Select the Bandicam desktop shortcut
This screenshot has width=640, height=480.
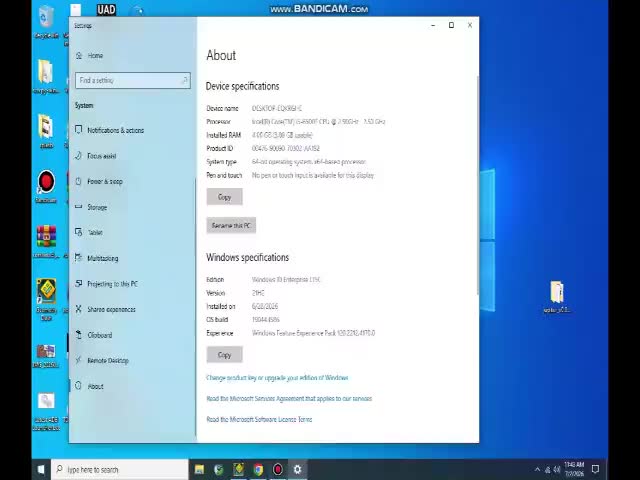[x=46, y=187]
